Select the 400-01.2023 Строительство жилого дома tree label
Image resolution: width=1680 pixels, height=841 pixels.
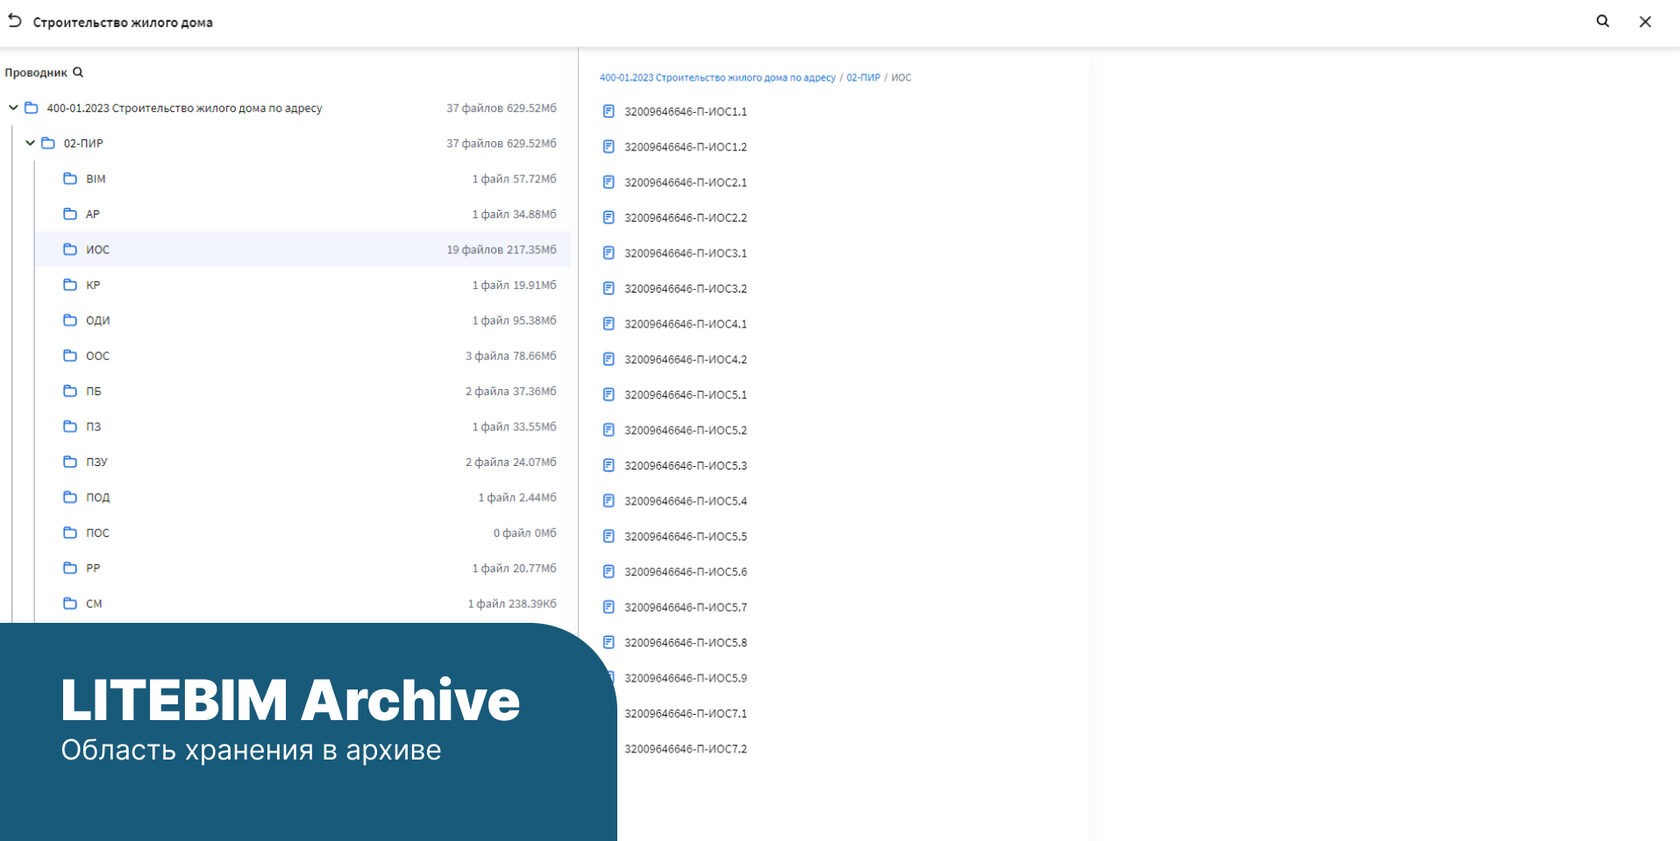(x=184, y=108)
